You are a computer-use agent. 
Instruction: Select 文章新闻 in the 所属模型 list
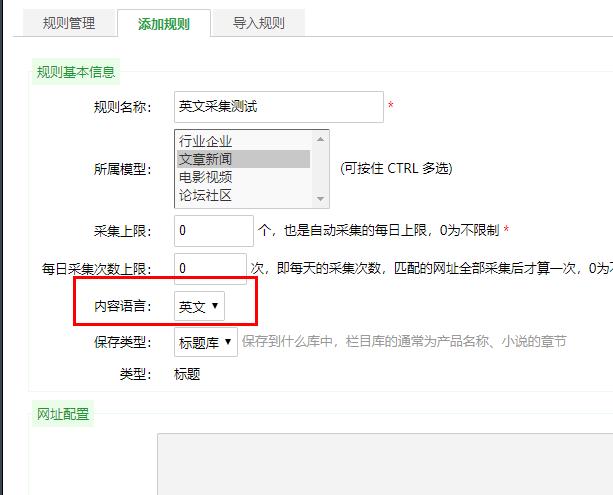pyautogui.click(x=243, y=159)
